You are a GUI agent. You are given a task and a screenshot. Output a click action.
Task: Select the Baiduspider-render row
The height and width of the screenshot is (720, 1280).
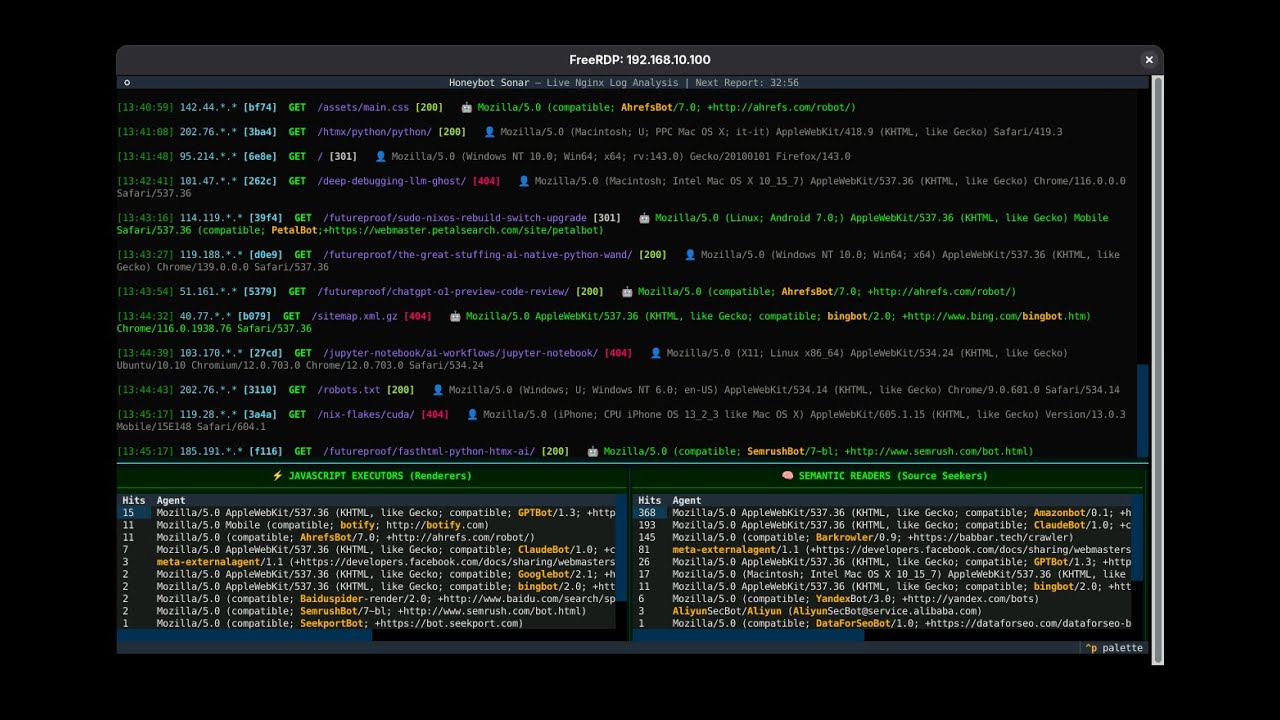(367, 599)
